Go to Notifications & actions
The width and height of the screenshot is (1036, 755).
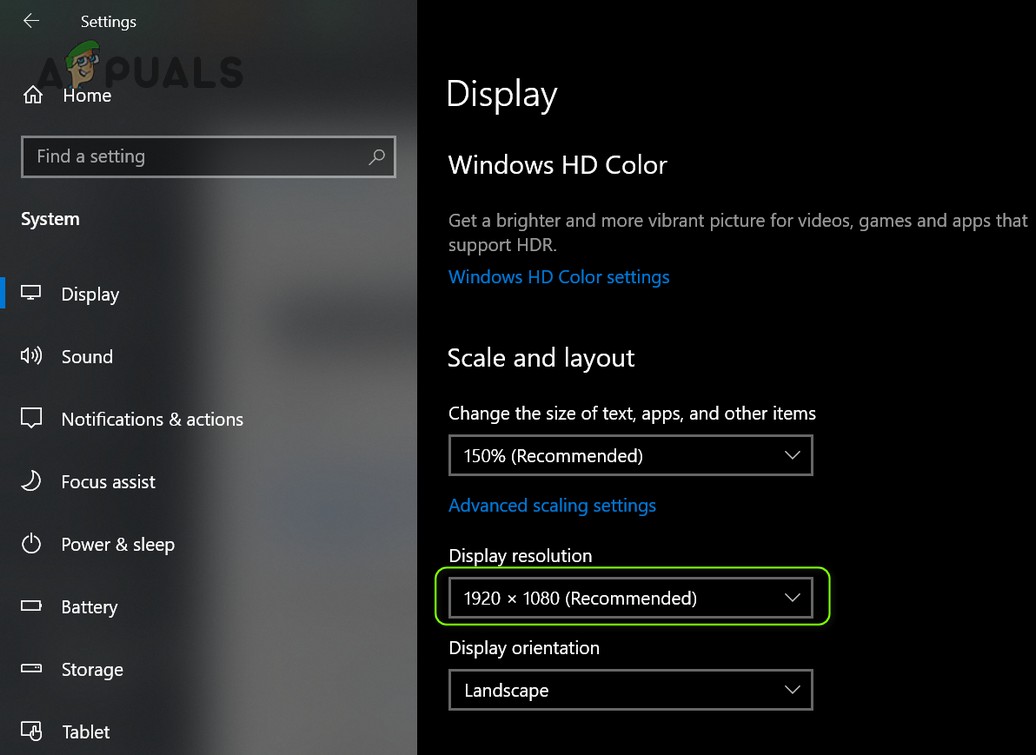click(152, 419)
